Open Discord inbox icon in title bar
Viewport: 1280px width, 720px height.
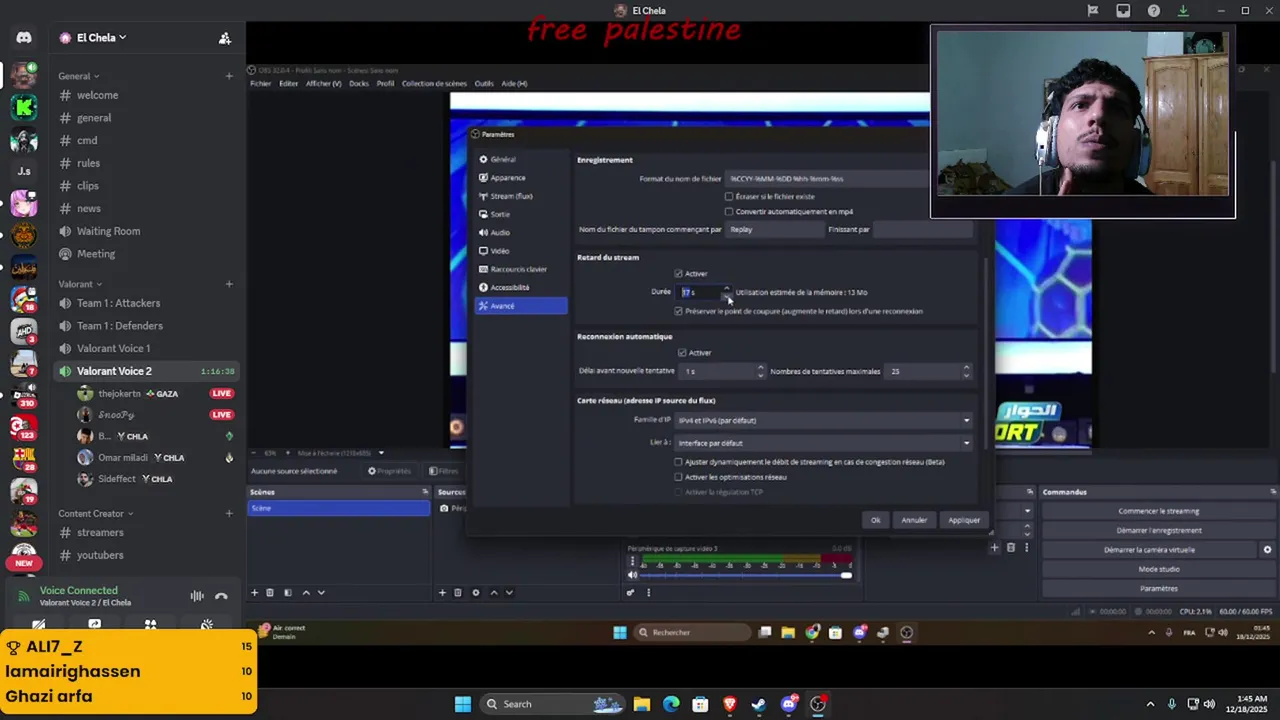1123,11
